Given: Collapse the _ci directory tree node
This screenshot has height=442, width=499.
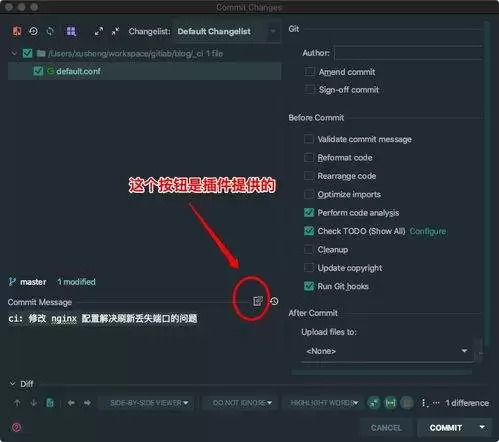Looking at the screenshot, I should (x=14, y=53).
